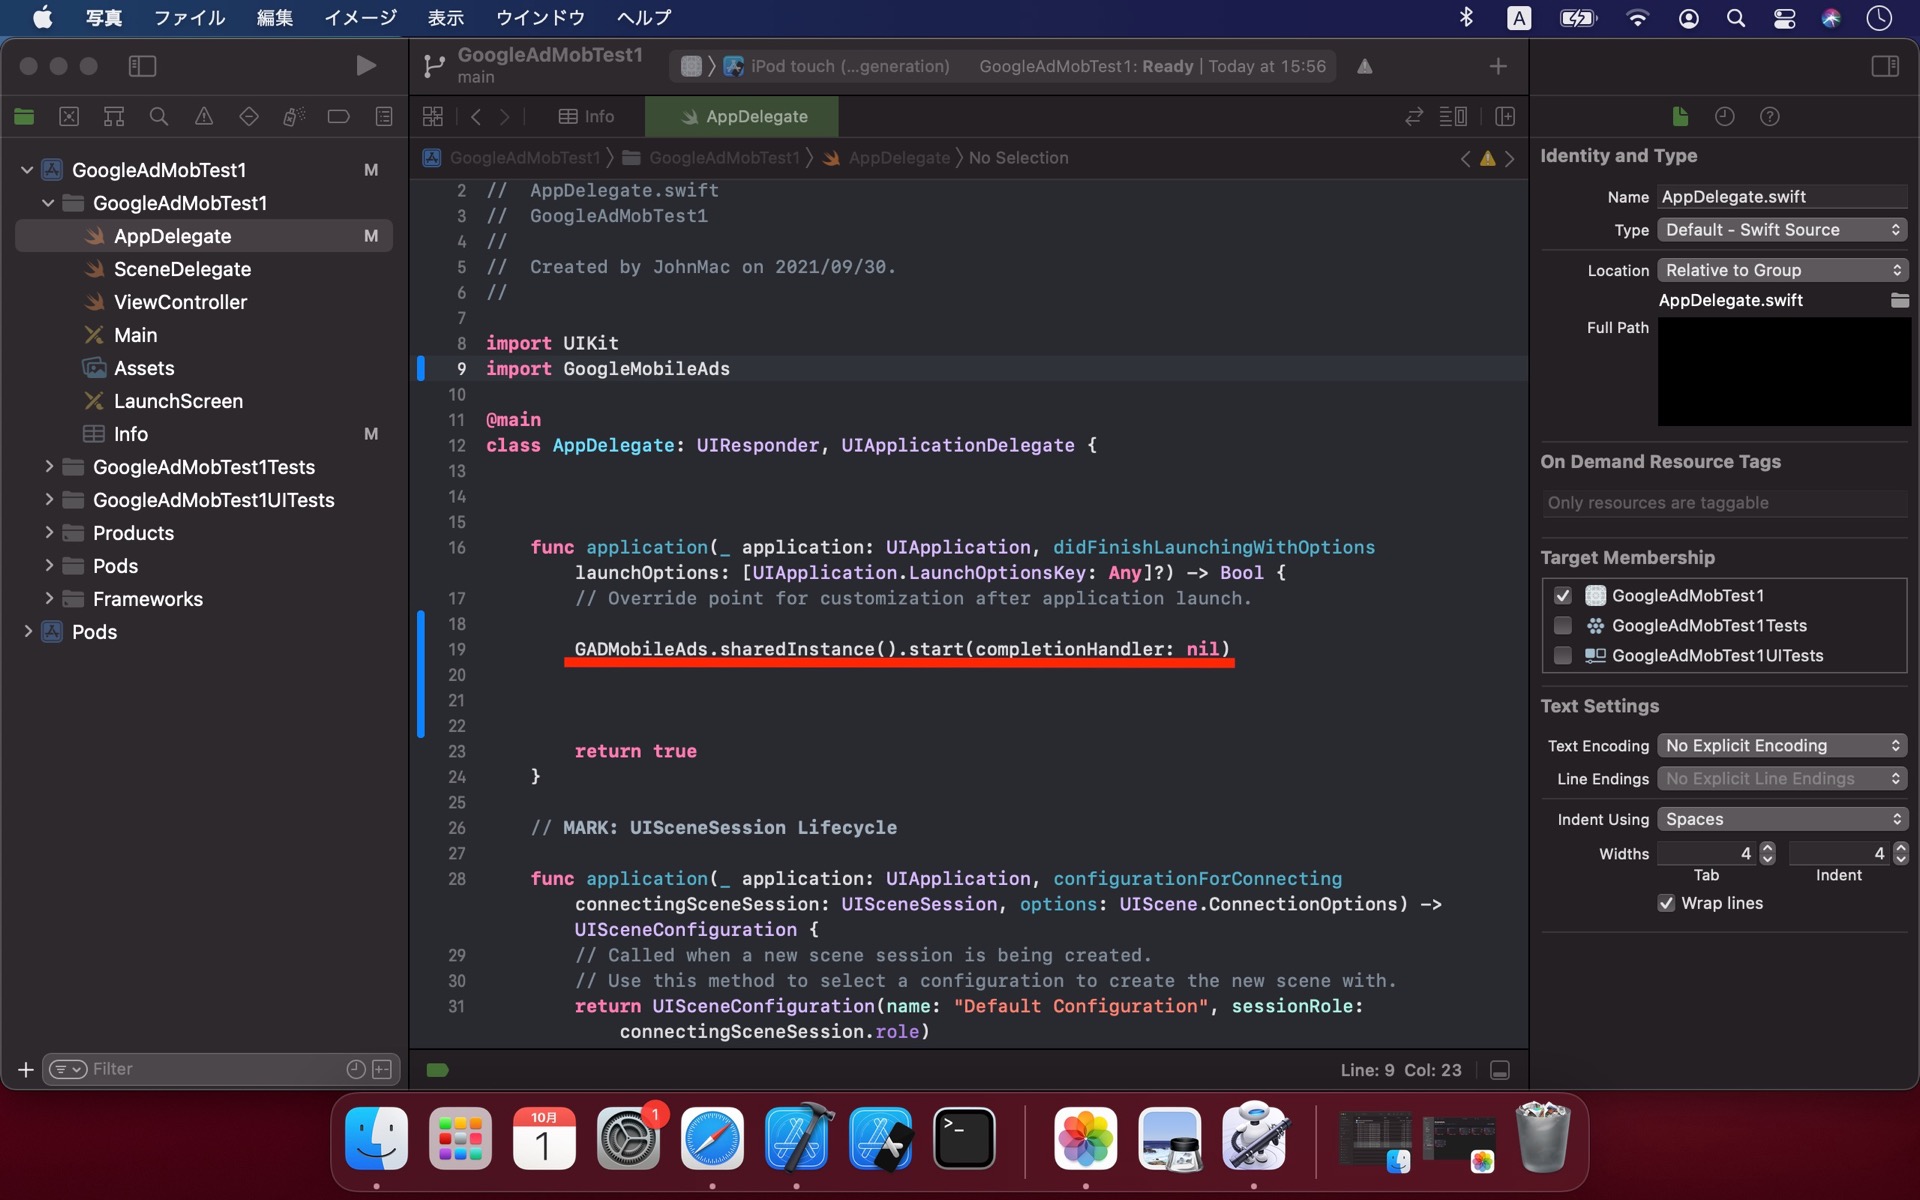
Task: Select the Quick Help inspector icon
Action: (x=1769, y=116)
